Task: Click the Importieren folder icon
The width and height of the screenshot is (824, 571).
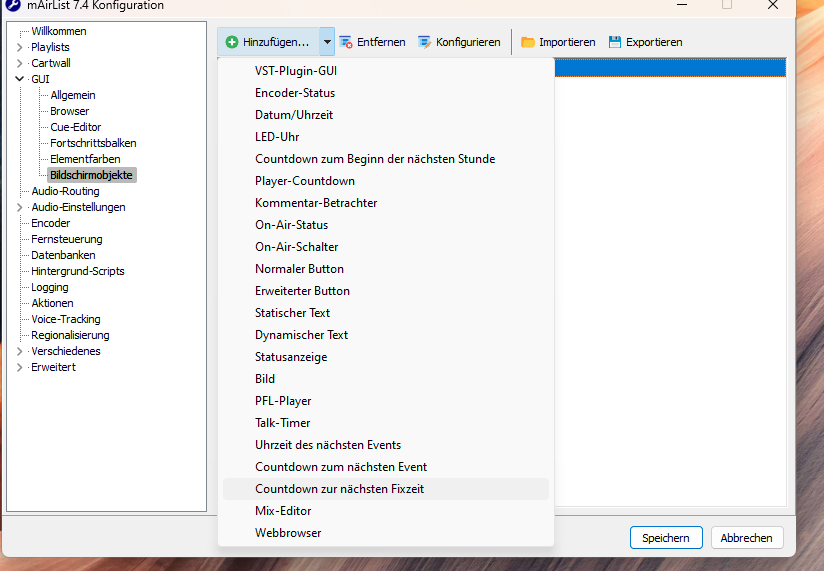Action: coord(527,42)
